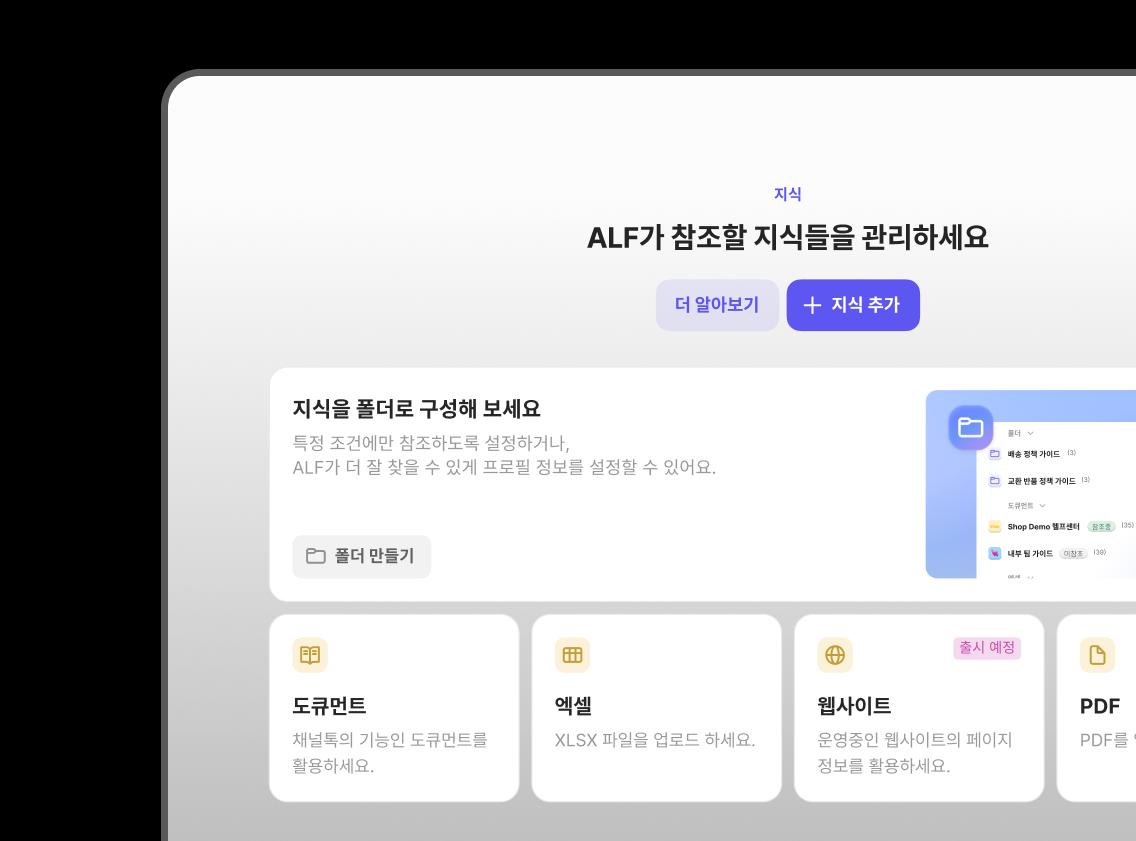1136x841 pixels.
Task: Expand the 배송 정책 가이드 folder entry
Action: coord(1040,453)
